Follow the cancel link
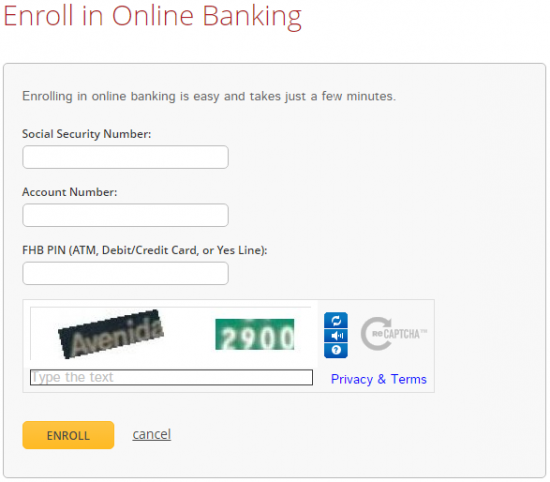 [x=152, y=434]
